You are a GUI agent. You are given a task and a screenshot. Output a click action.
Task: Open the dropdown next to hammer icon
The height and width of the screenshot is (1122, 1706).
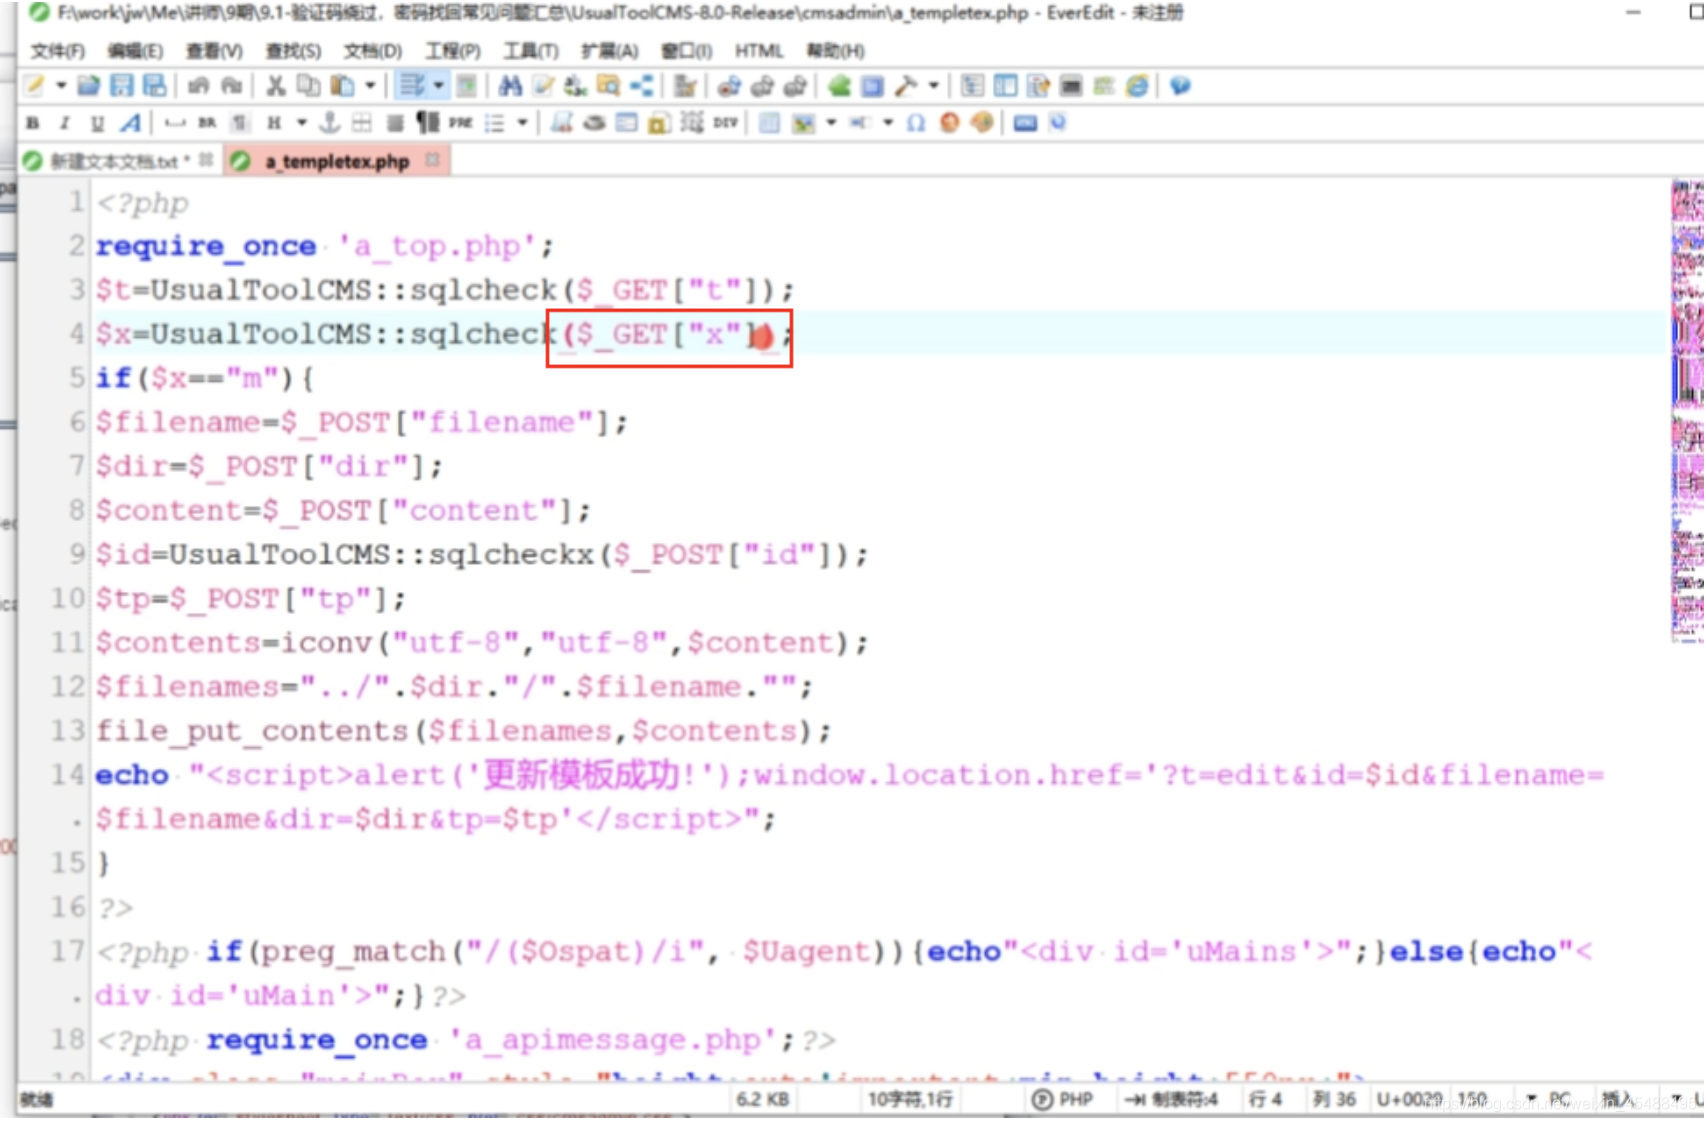[934, 86]
